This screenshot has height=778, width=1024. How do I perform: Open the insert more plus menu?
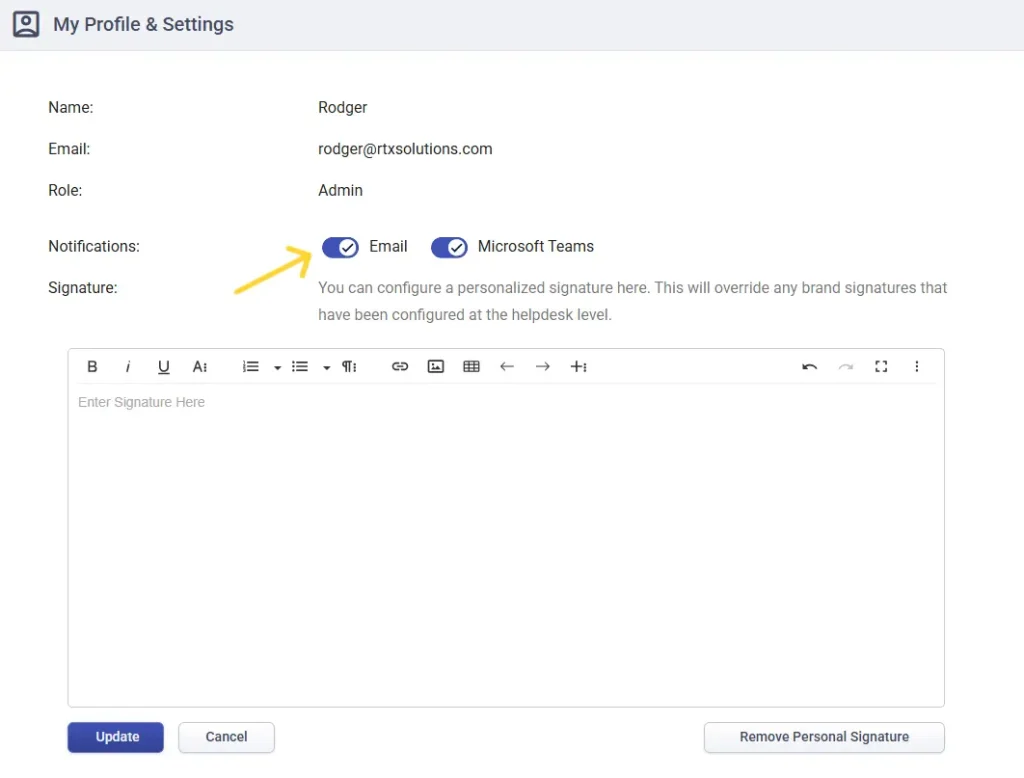[x=578, y=367]
